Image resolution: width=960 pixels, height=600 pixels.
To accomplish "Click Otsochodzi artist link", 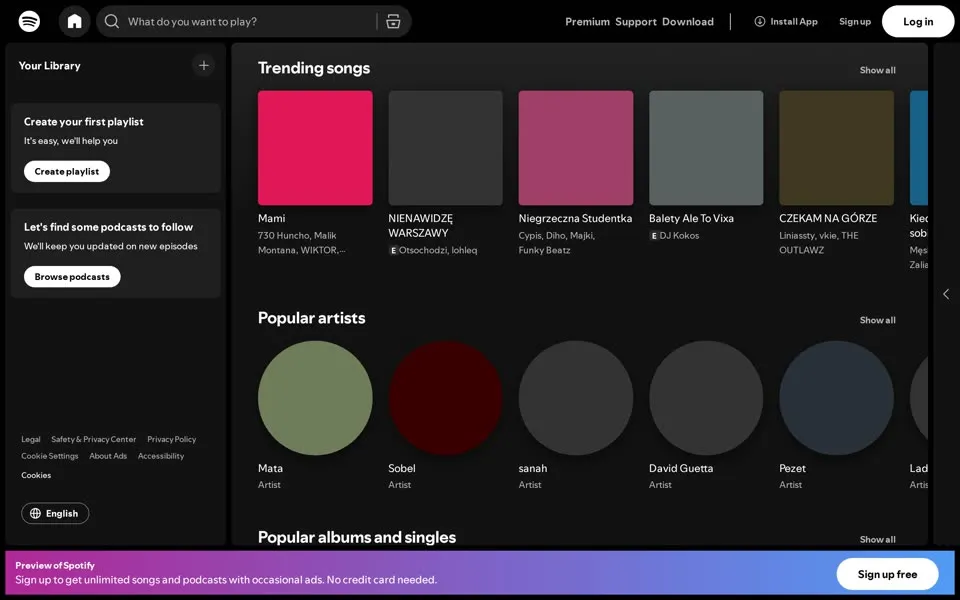I will [x=424, y=250].
